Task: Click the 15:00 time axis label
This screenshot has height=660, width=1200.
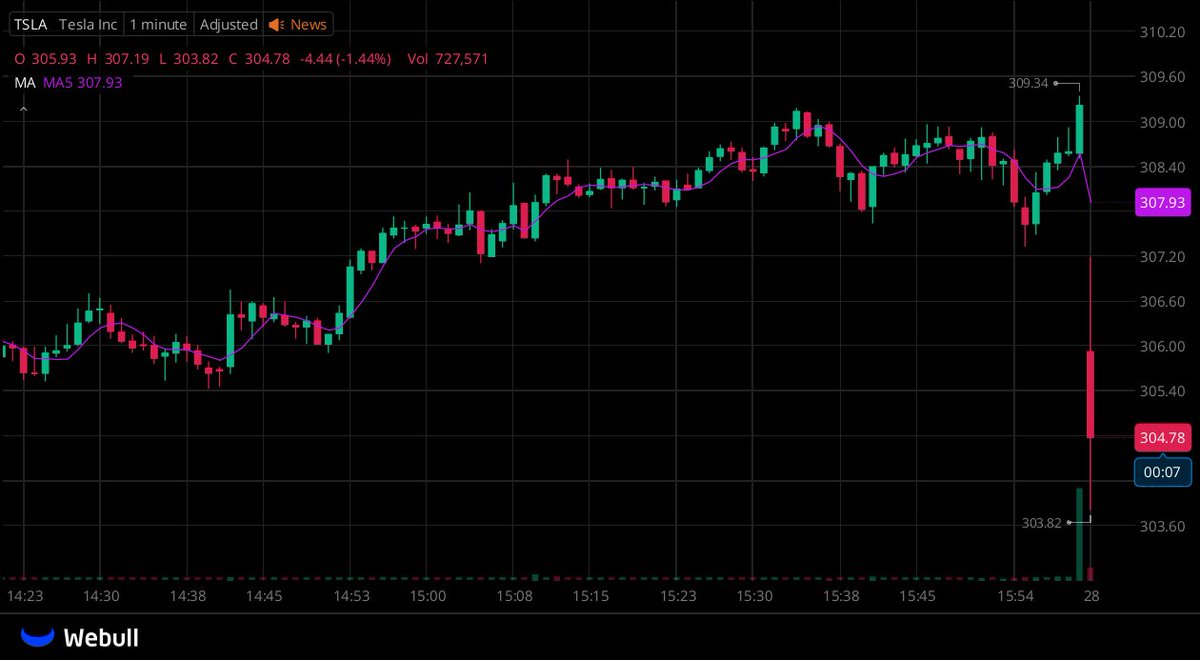Action: [x=428, y=595]
